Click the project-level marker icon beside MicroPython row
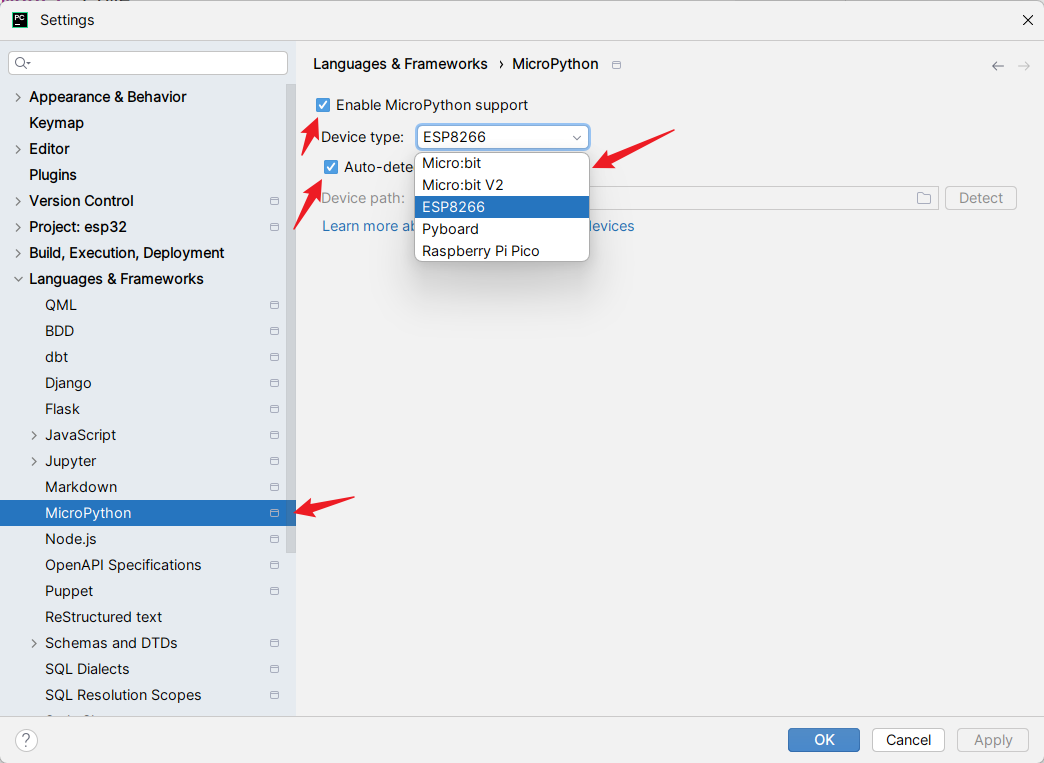This screenshot has height=763, width=1044. [274, 513]
